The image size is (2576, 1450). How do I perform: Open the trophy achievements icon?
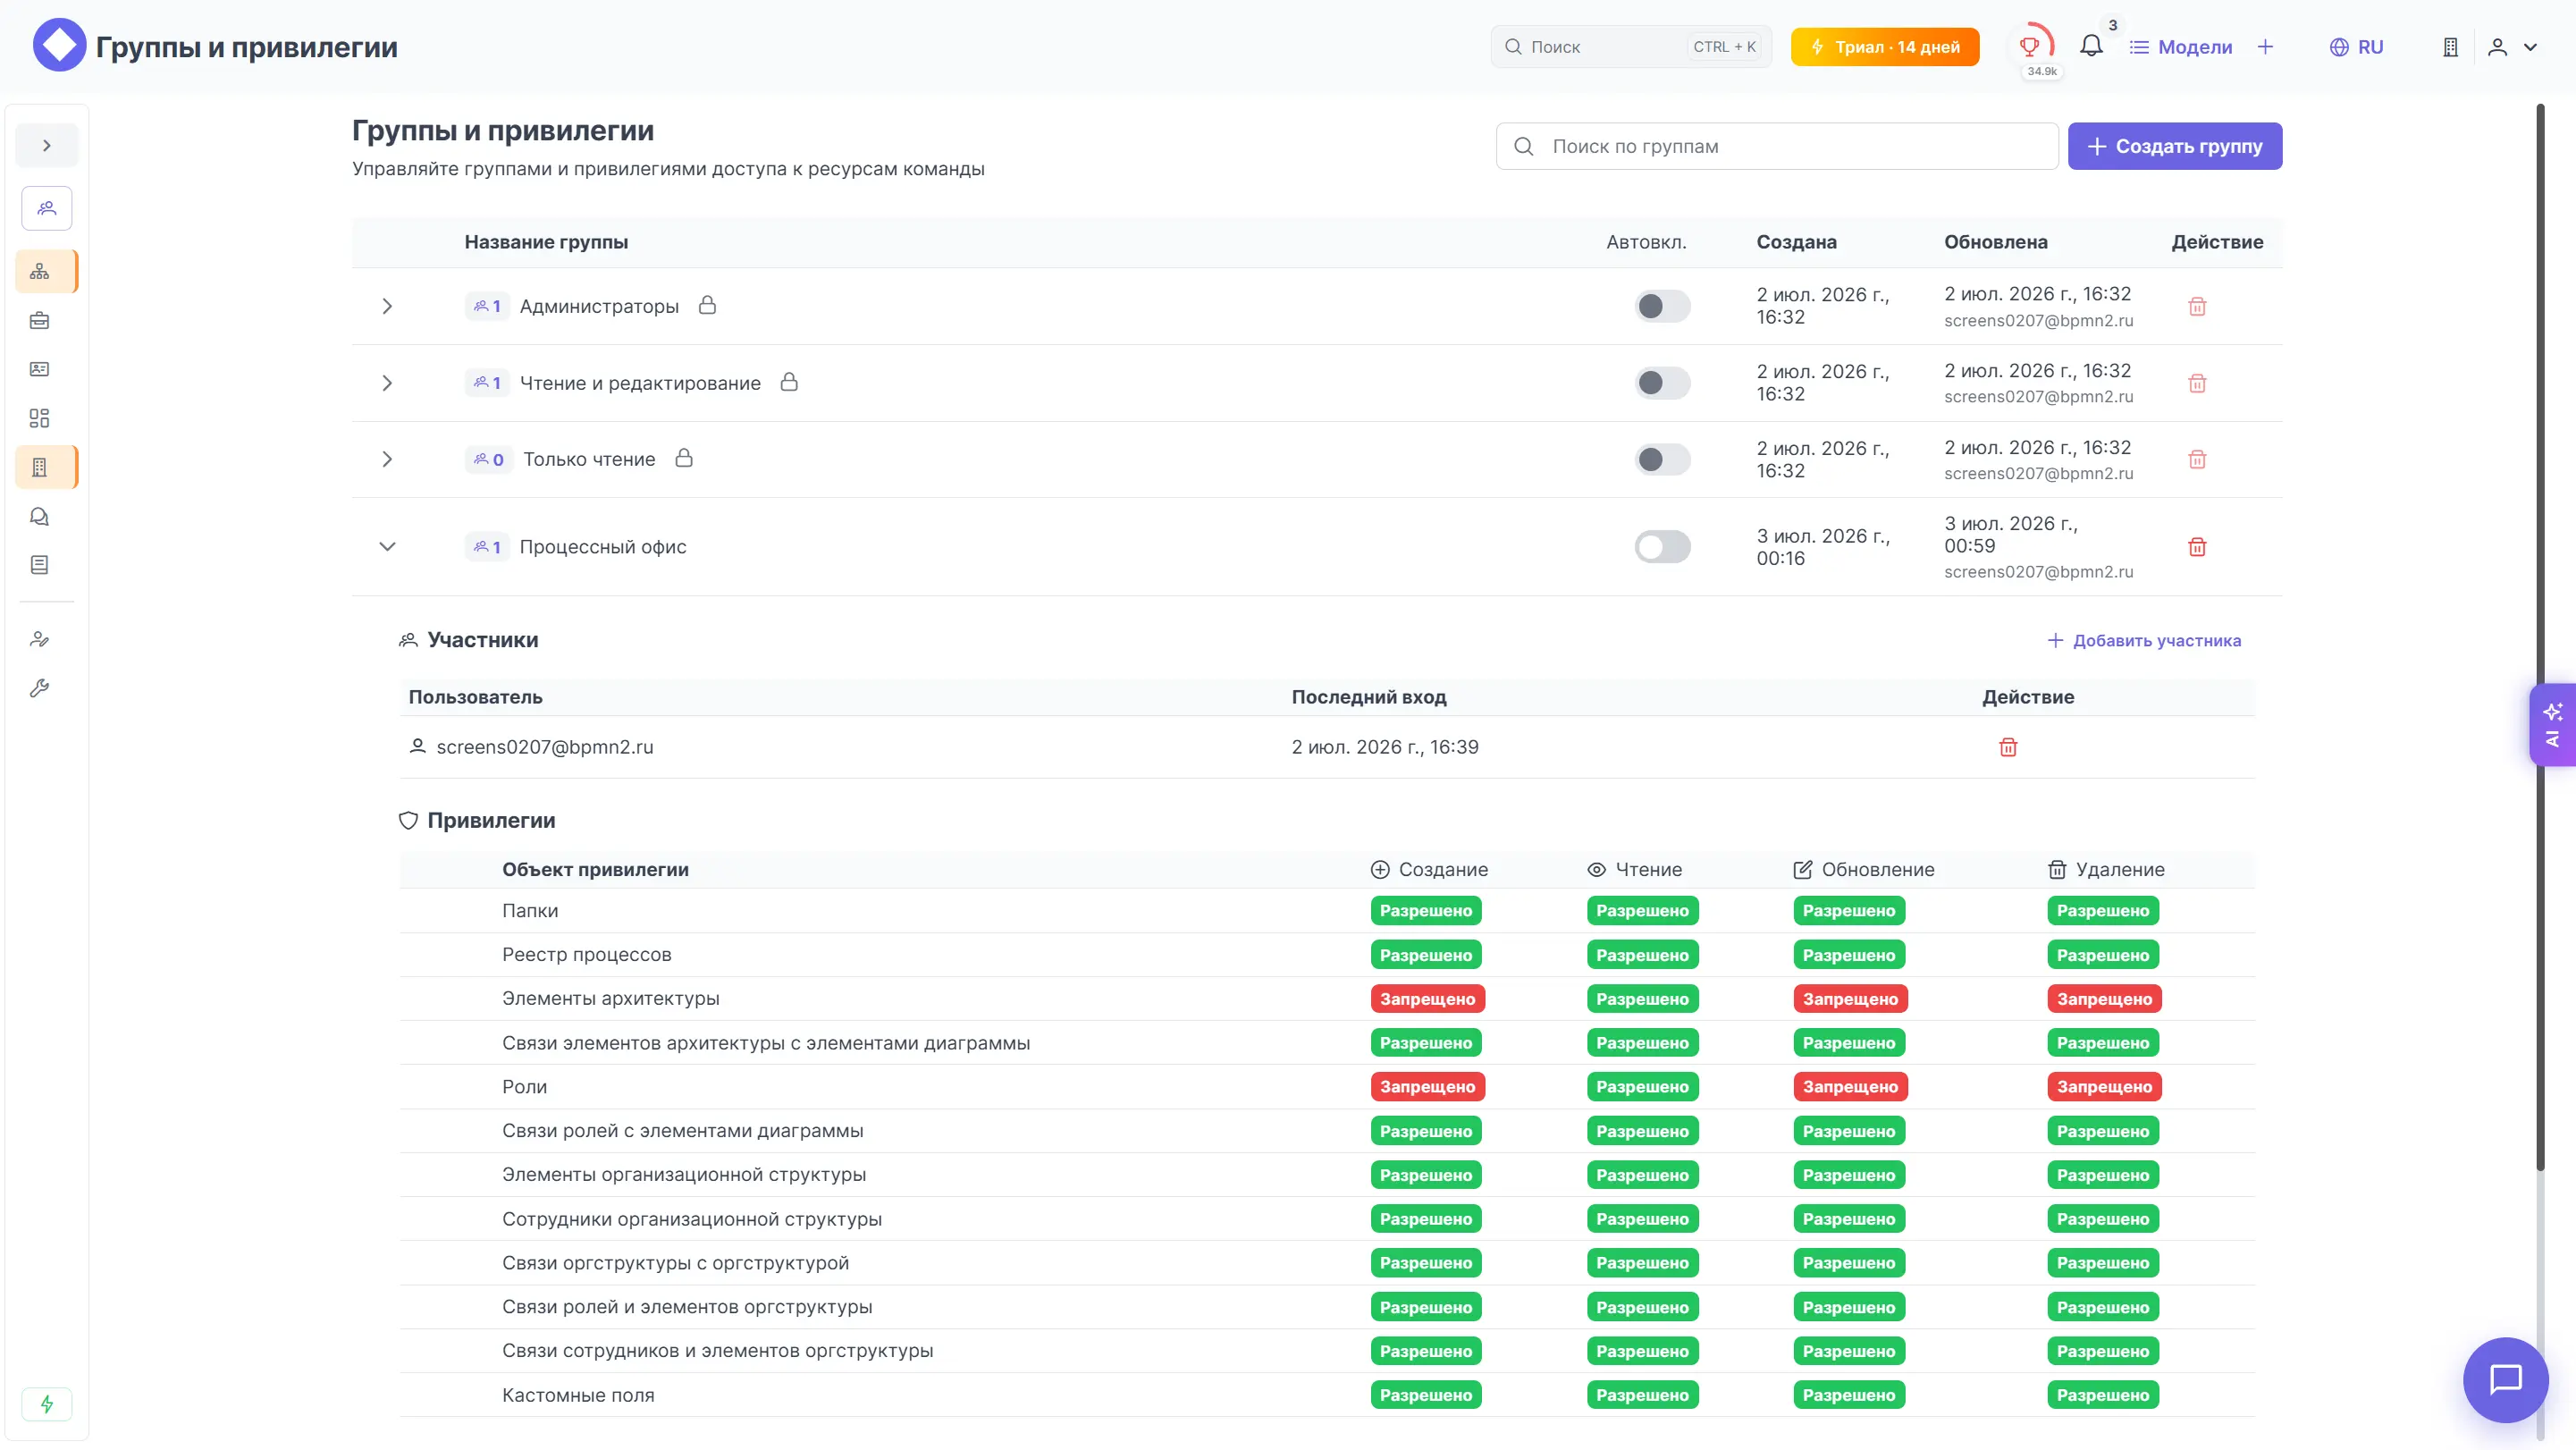[2029, 46]
